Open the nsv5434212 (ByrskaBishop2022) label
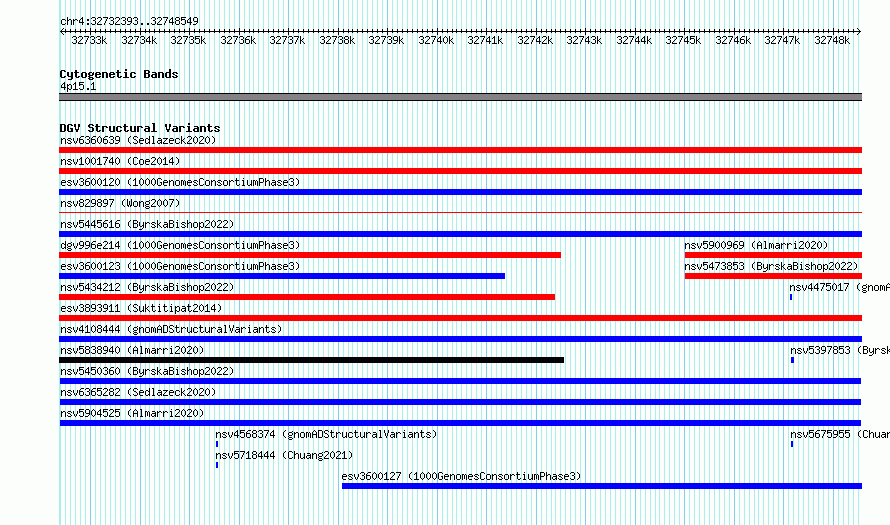 147,287
